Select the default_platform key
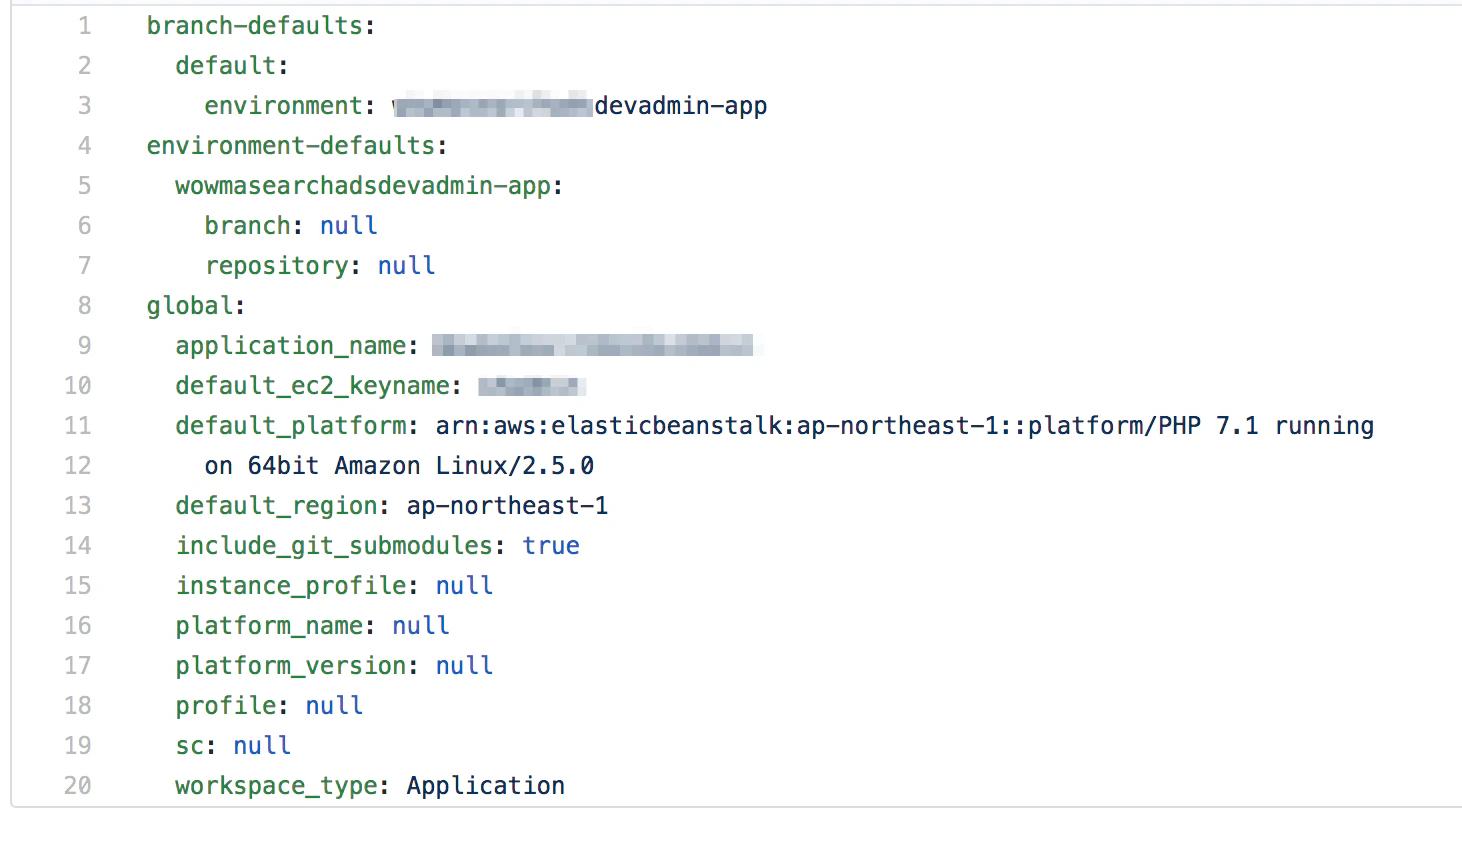This screenshot has height=846, width=1462. tap(291, 426)
